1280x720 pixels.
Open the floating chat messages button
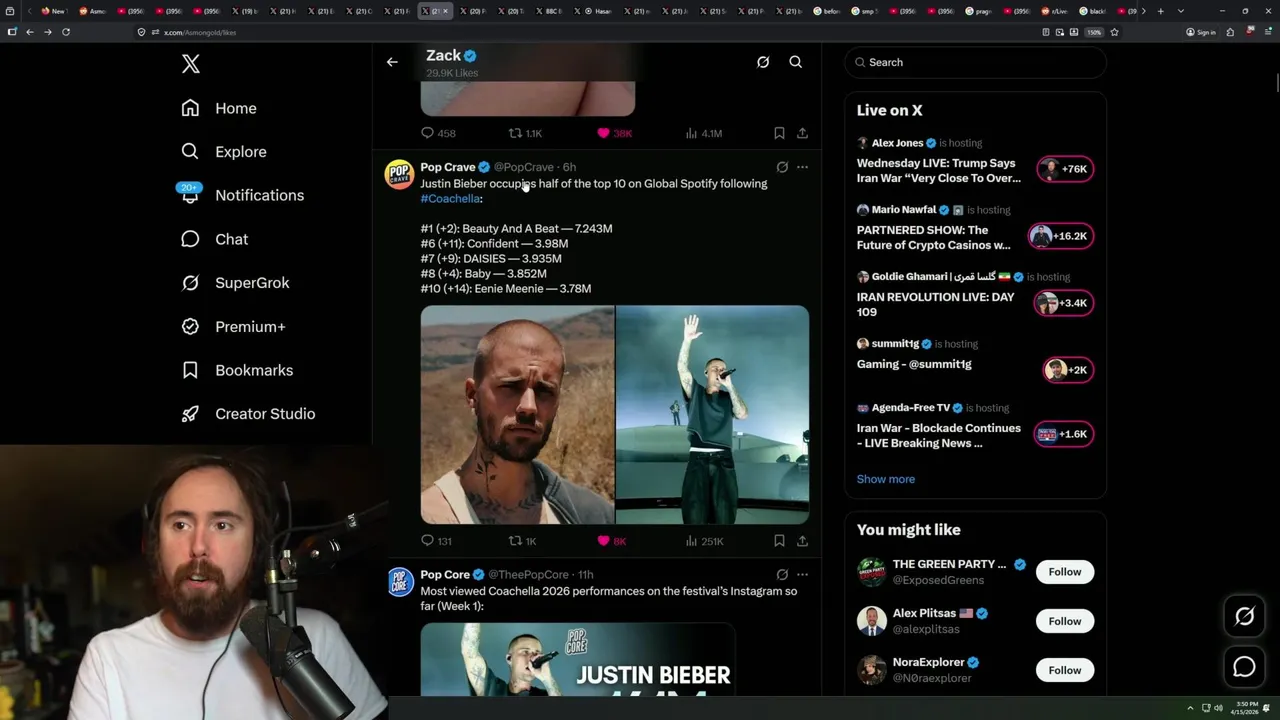click(1244, 667)
